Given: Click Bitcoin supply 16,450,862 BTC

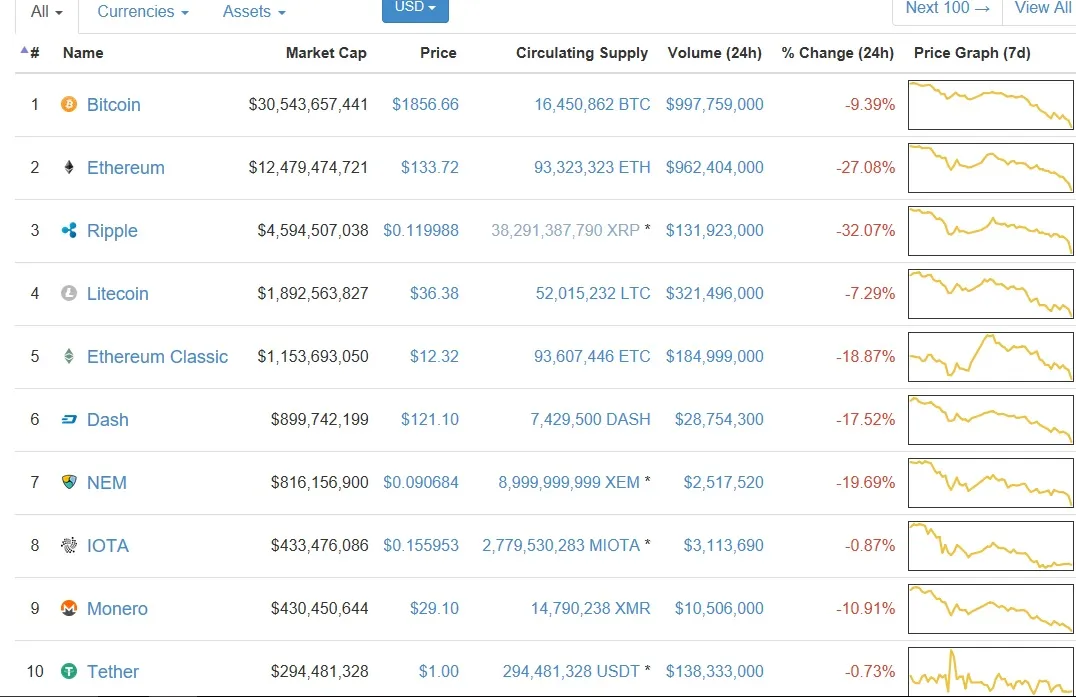Looking at the screenshot, I should 592,104.
